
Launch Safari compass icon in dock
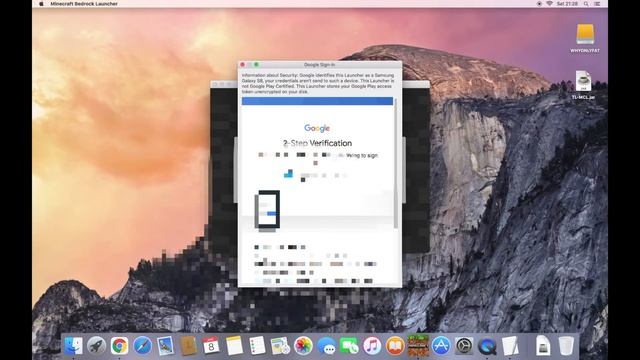pos(142,346)
